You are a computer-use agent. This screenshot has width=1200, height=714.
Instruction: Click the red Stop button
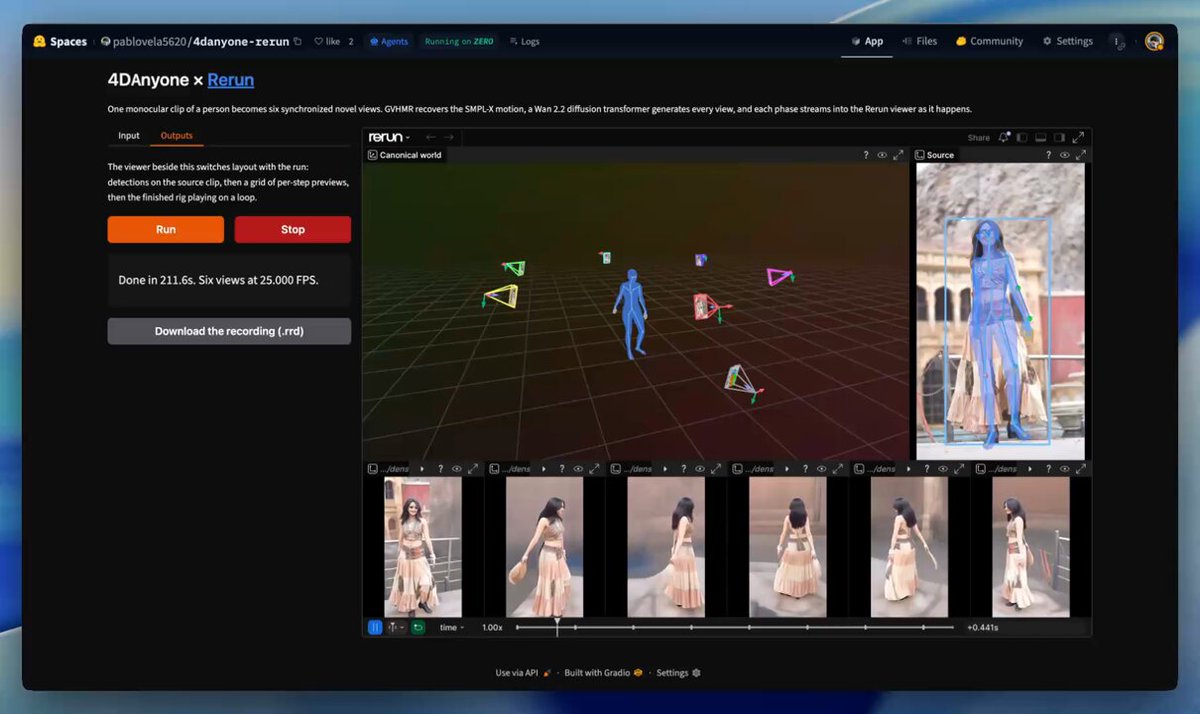click(x=293, y=229)
